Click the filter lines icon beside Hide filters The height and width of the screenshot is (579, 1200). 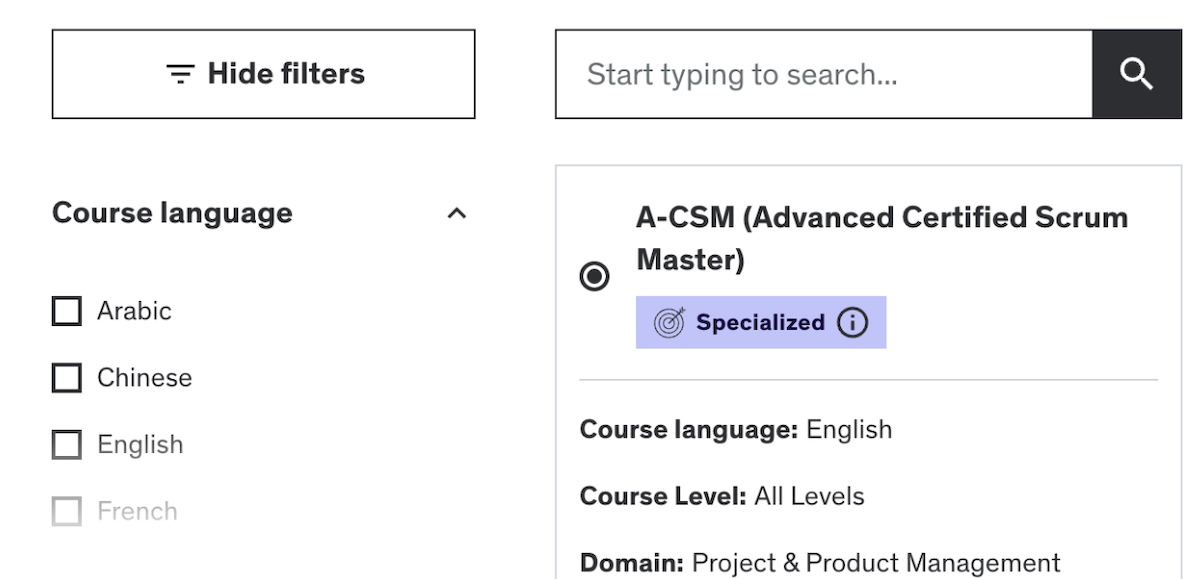click(180, 74)
